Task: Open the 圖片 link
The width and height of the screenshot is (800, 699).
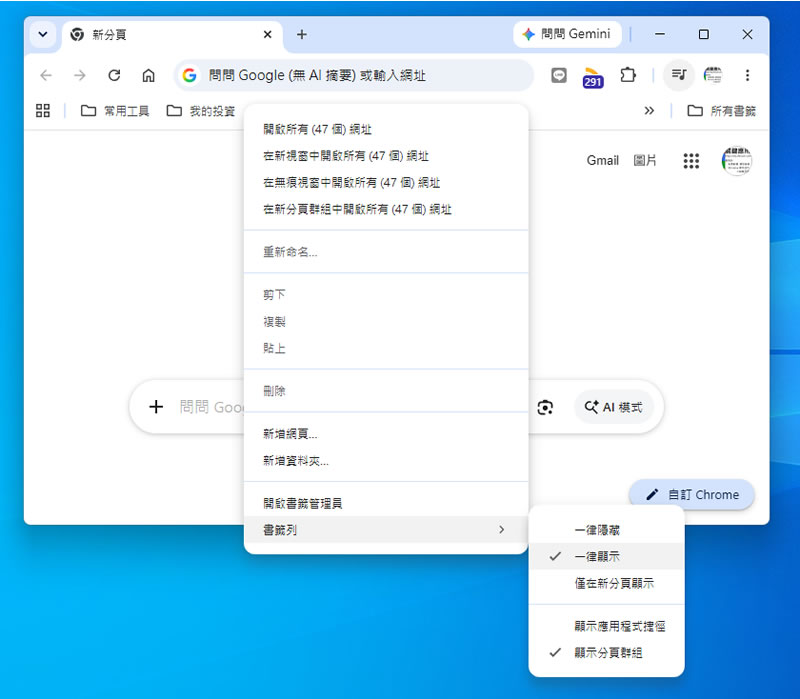Action: pos(645,161)
